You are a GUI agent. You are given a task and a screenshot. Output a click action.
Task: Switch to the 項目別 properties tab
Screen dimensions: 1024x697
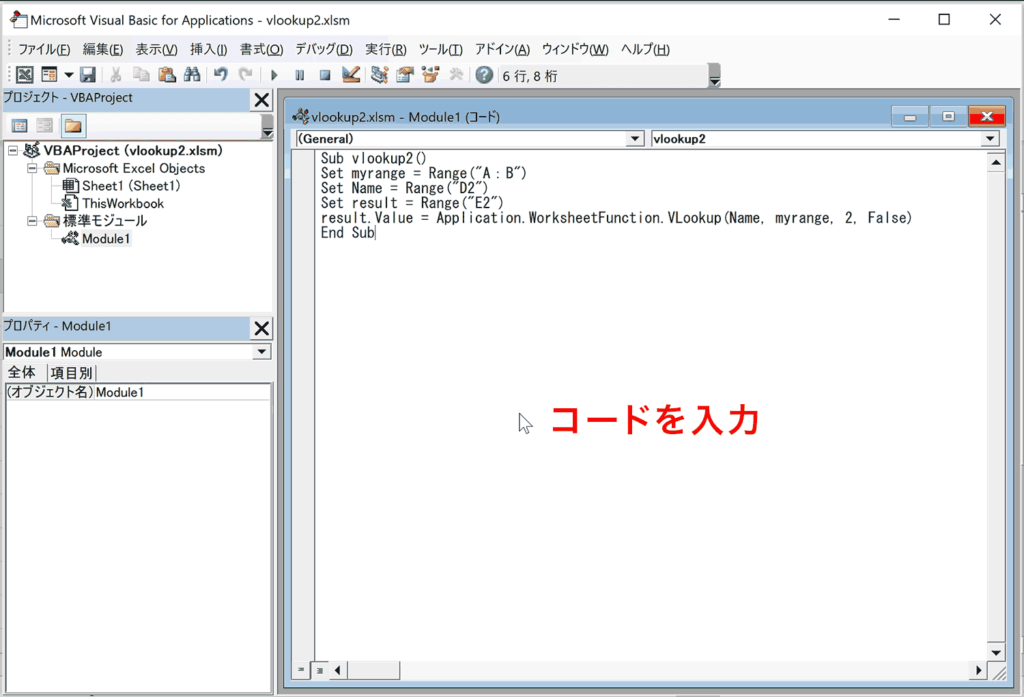pos(71,372)
